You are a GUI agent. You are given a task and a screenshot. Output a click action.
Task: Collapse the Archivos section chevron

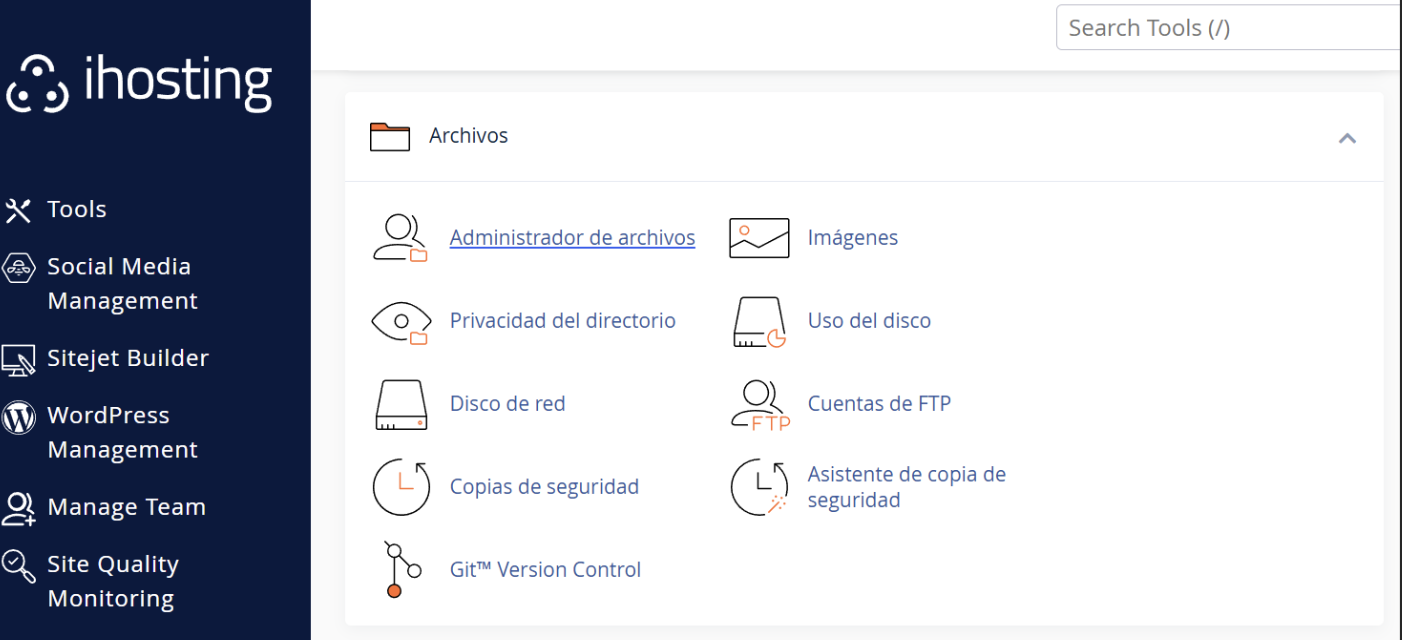[1347, 138]
